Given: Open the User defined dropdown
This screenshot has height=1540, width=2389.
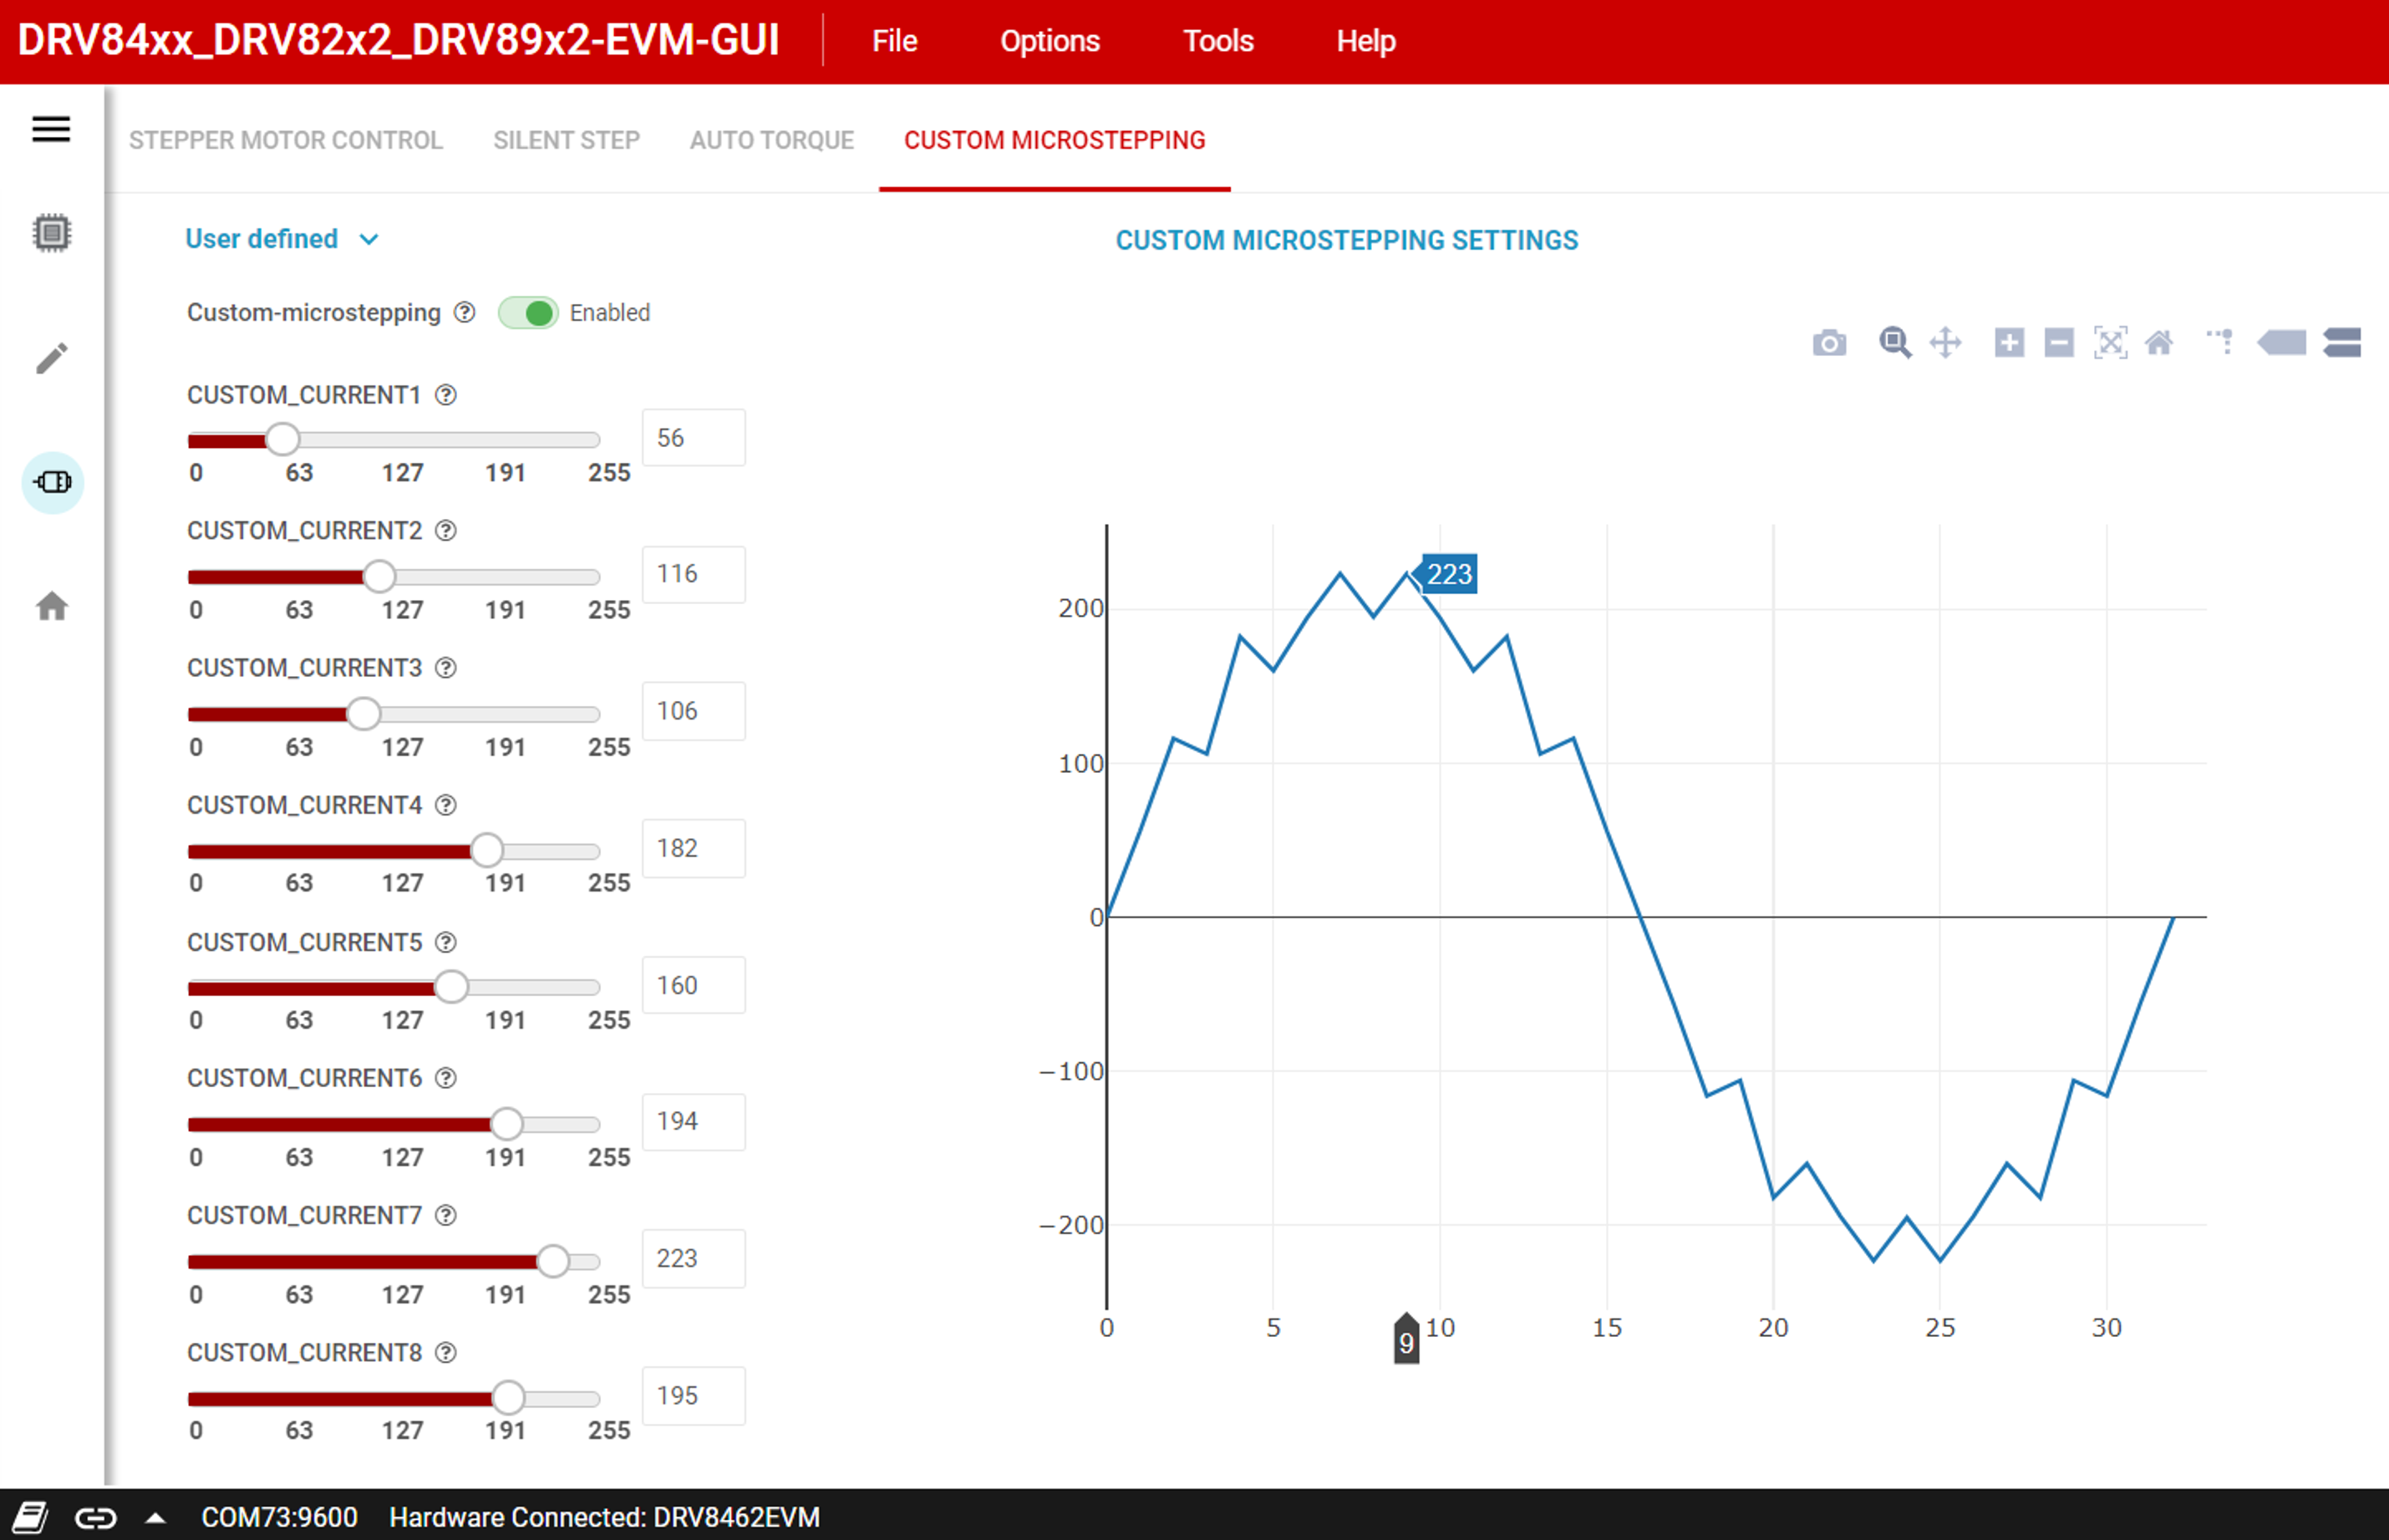Looking at the screenshot, I should (282, 239).
